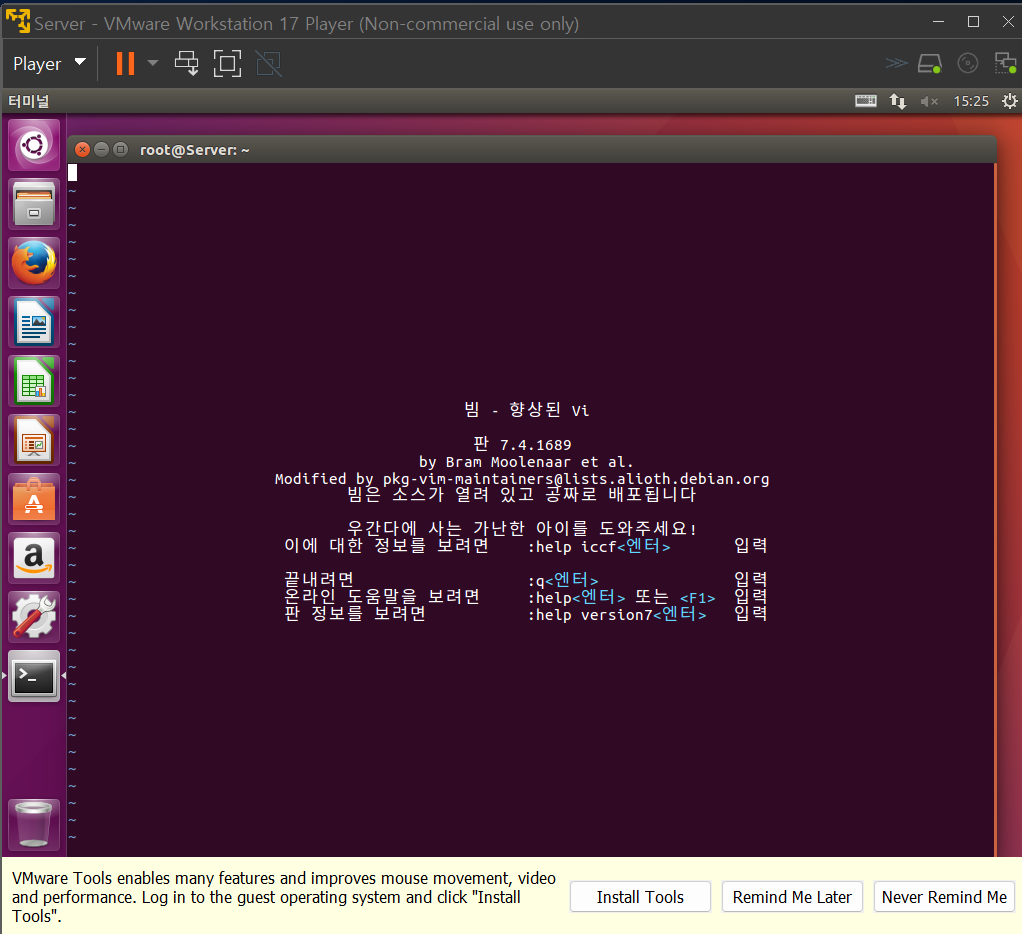The image size is (1022, 934).
Task: Launch Firefox web browser
Action: [34, 263]
